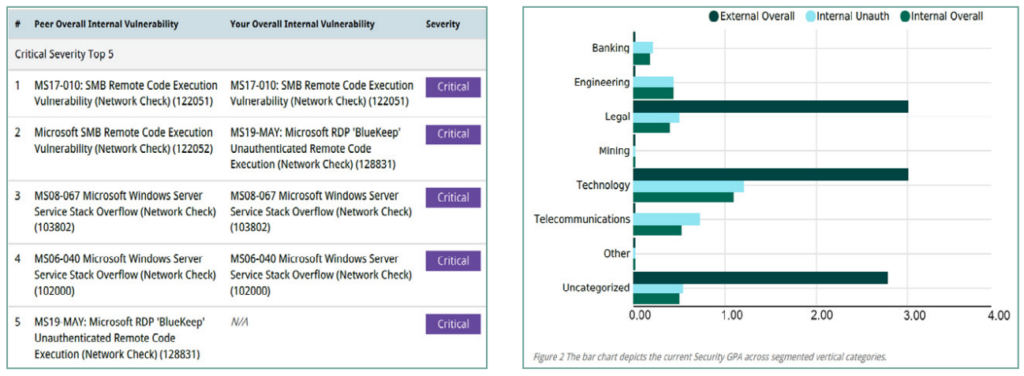Viewport: 1024px width, 376px height.
Task: Click the Technology External Overall bar
Action: [x=771, y=174]
